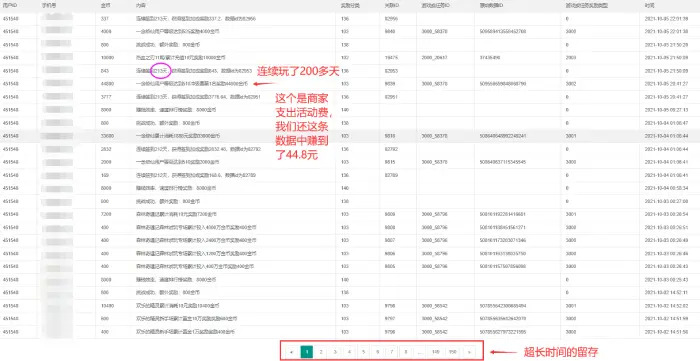Screen dimensions: 700x361
Task: Open page 5 of the records
Action: pos(363,352)
